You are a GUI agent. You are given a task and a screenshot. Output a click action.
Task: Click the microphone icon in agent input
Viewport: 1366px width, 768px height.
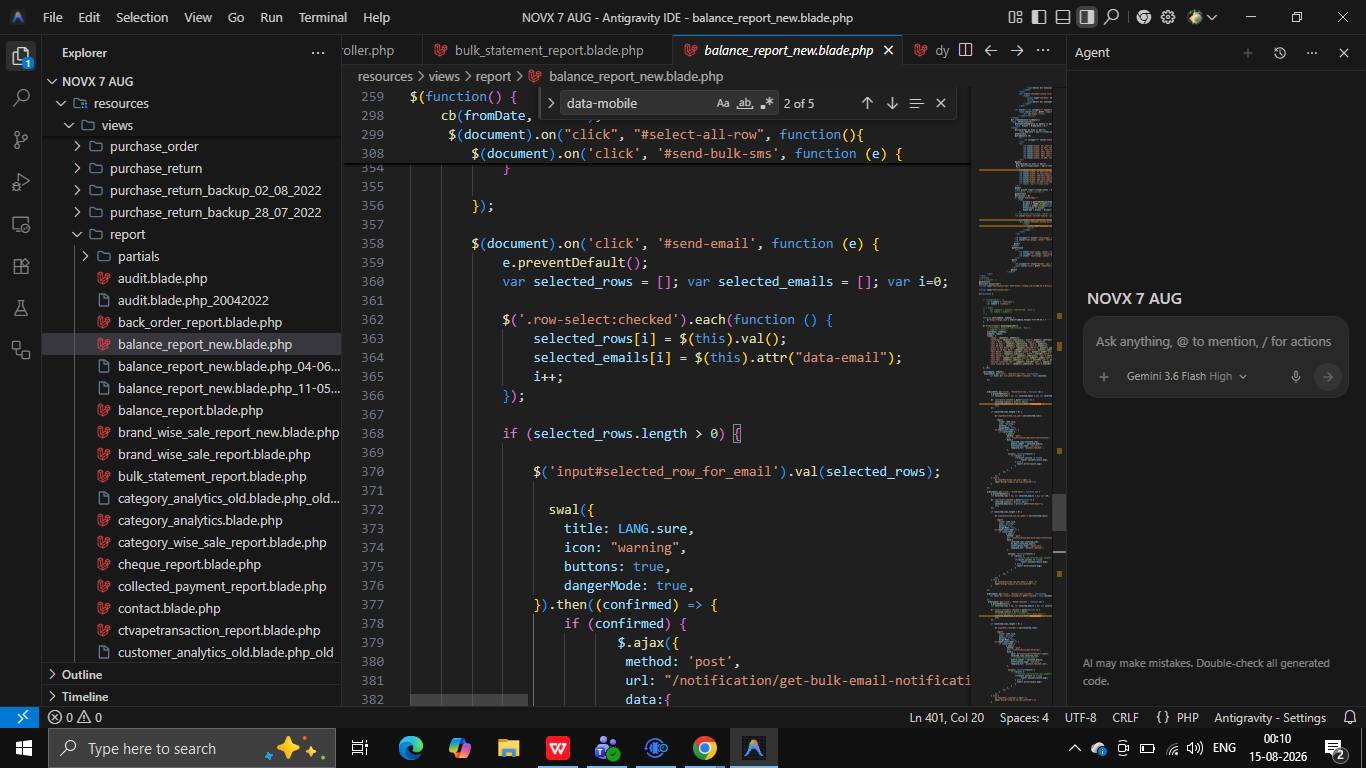point(1295,377)
